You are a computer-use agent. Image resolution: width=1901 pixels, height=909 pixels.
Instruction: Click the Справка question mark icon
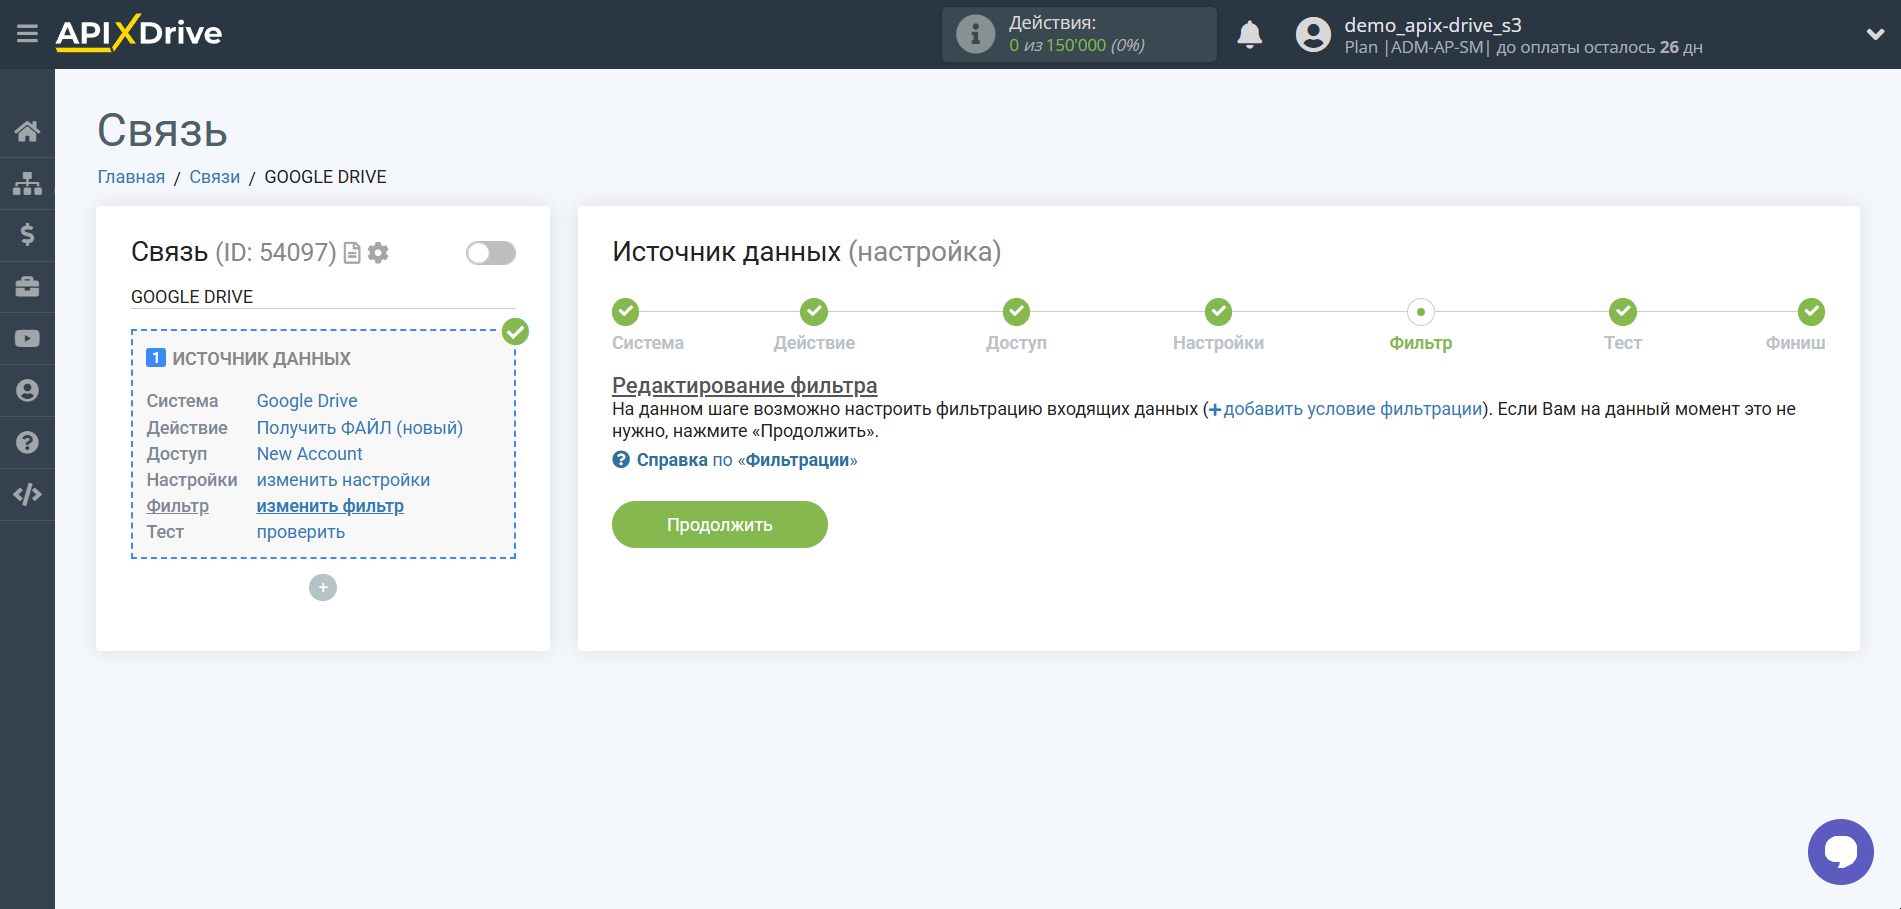tap(621, 460)
